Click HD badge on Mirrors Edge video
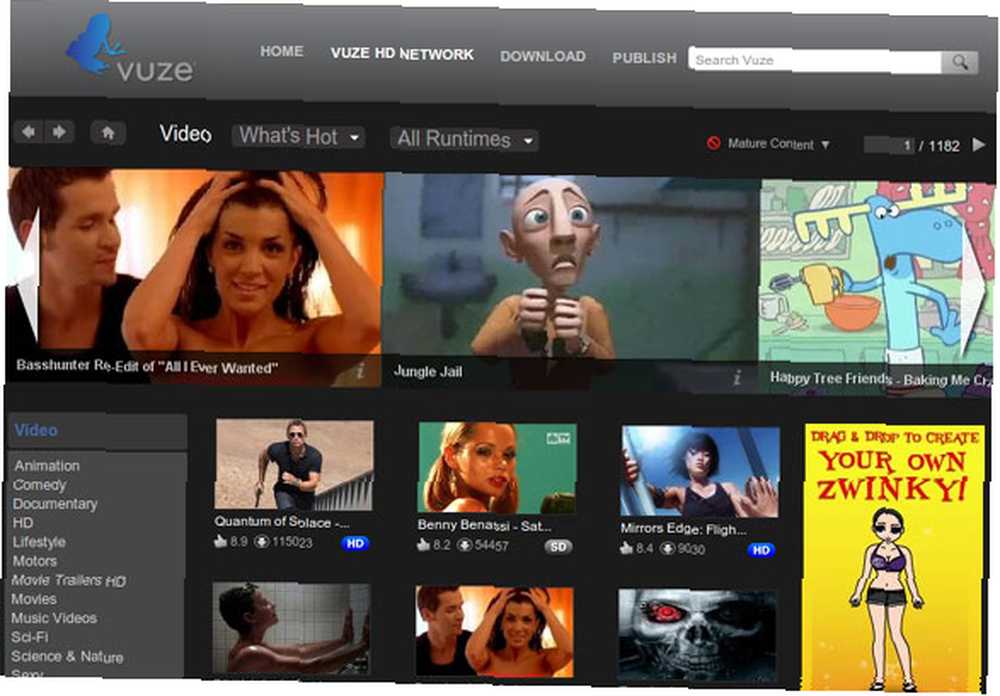This screenshot has width=1000, height=696. [x=761, y=550]
